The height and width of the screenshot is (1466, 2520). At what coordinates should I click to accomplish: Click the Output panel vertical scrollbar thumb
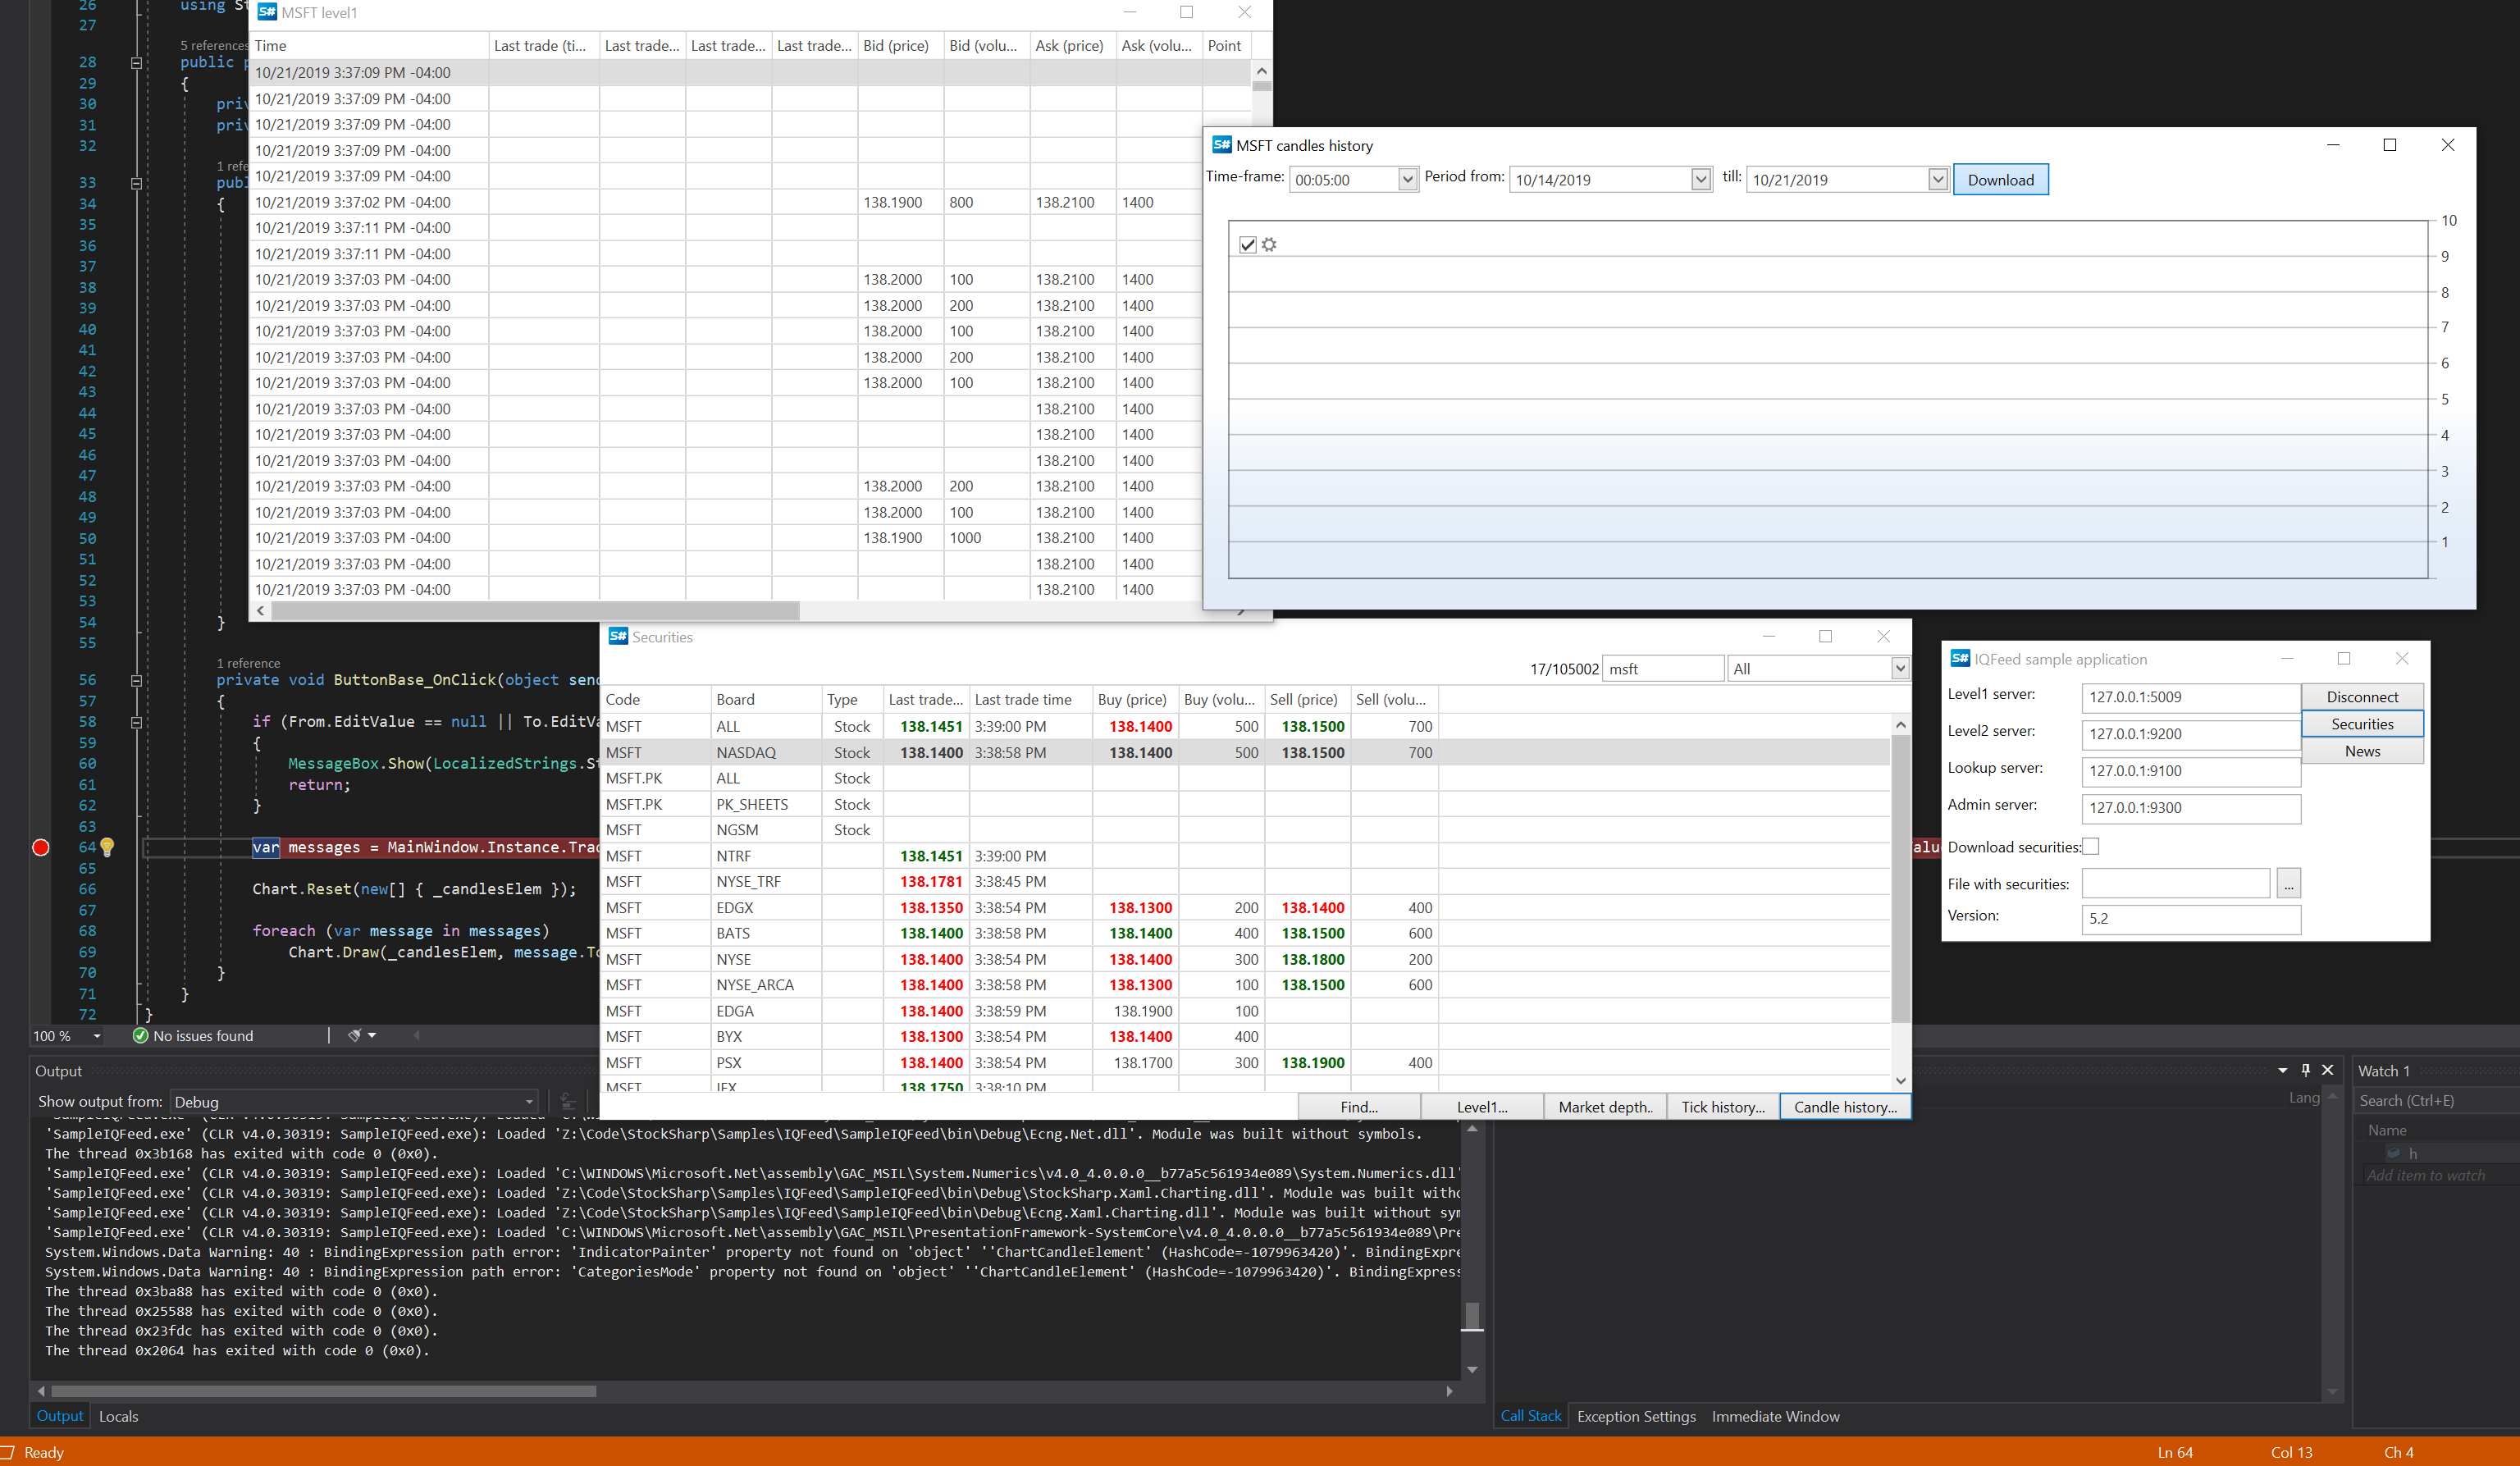(1471, 1315)
